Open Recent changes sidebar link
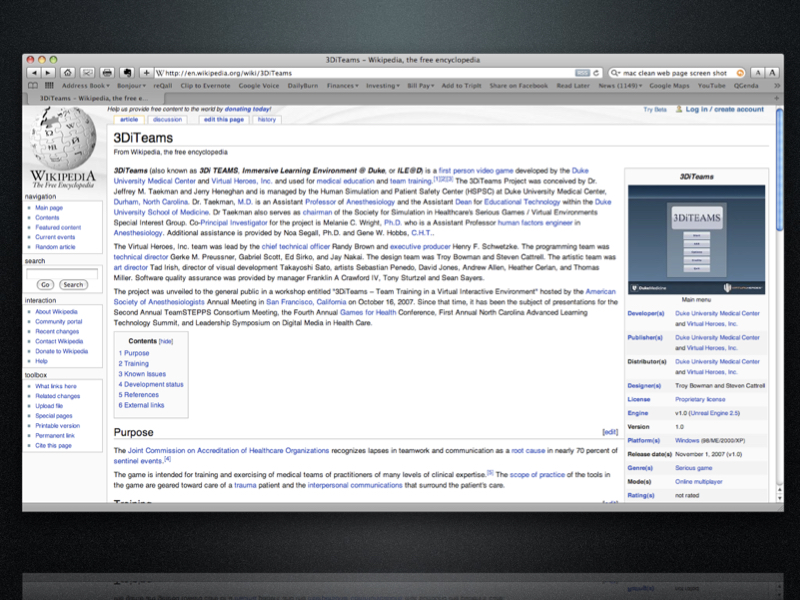The width and height of the screenshot is (800, 600). tap(57, 332)
